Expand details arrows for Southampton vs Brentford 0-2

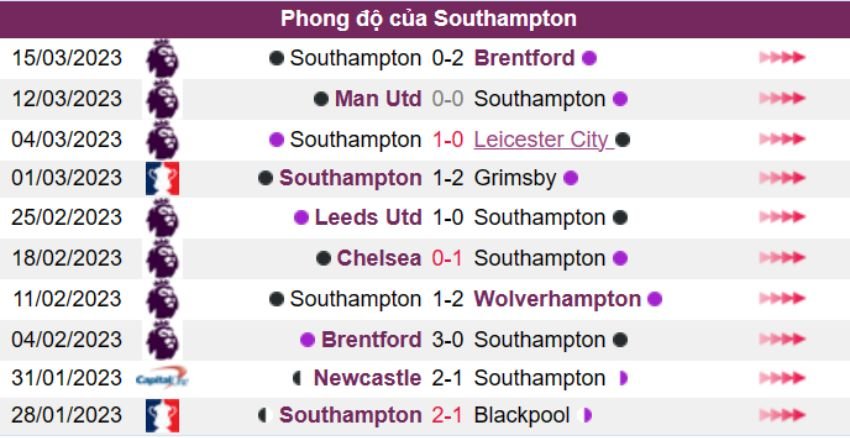781,58
